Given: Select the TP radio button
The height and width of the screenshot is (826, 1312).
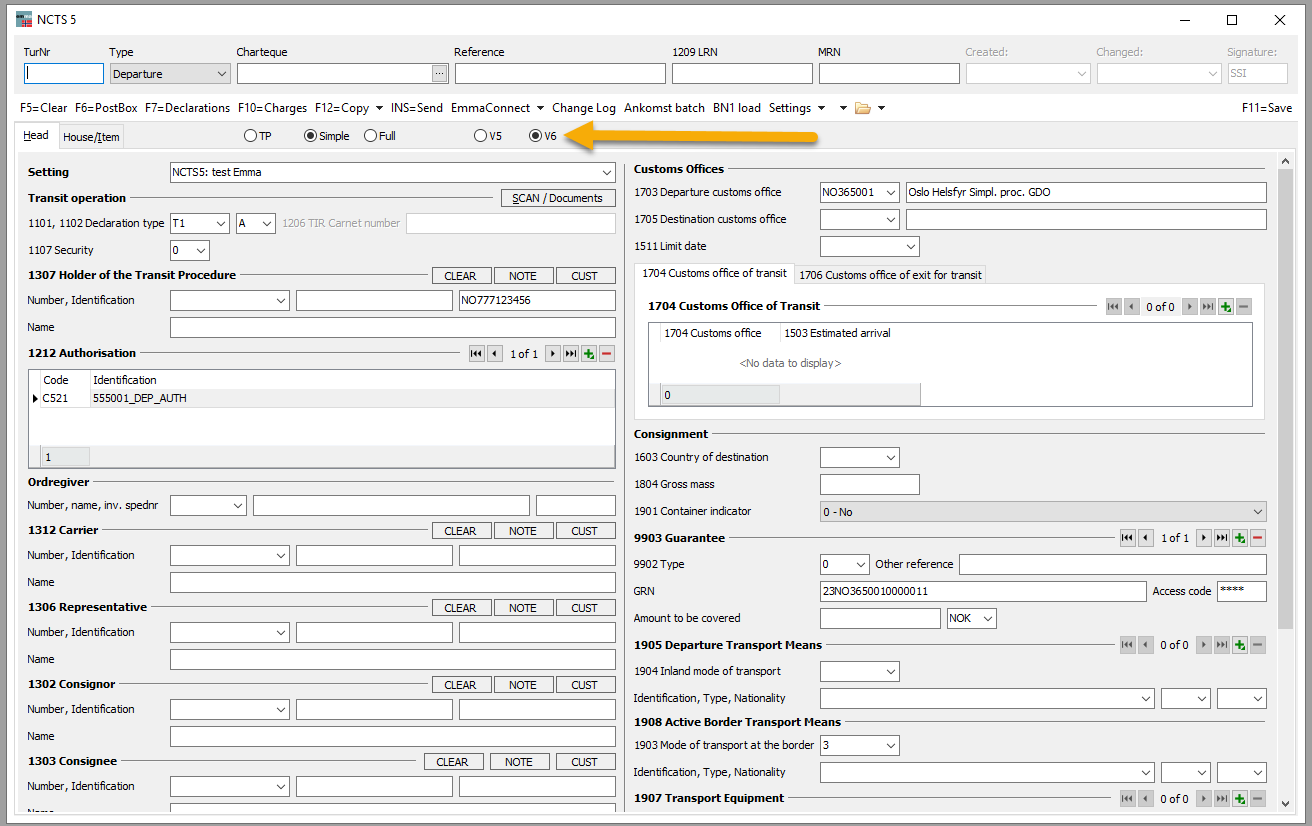Looking at the screenshot, I should pyautogui.click(x=250, y=136).
